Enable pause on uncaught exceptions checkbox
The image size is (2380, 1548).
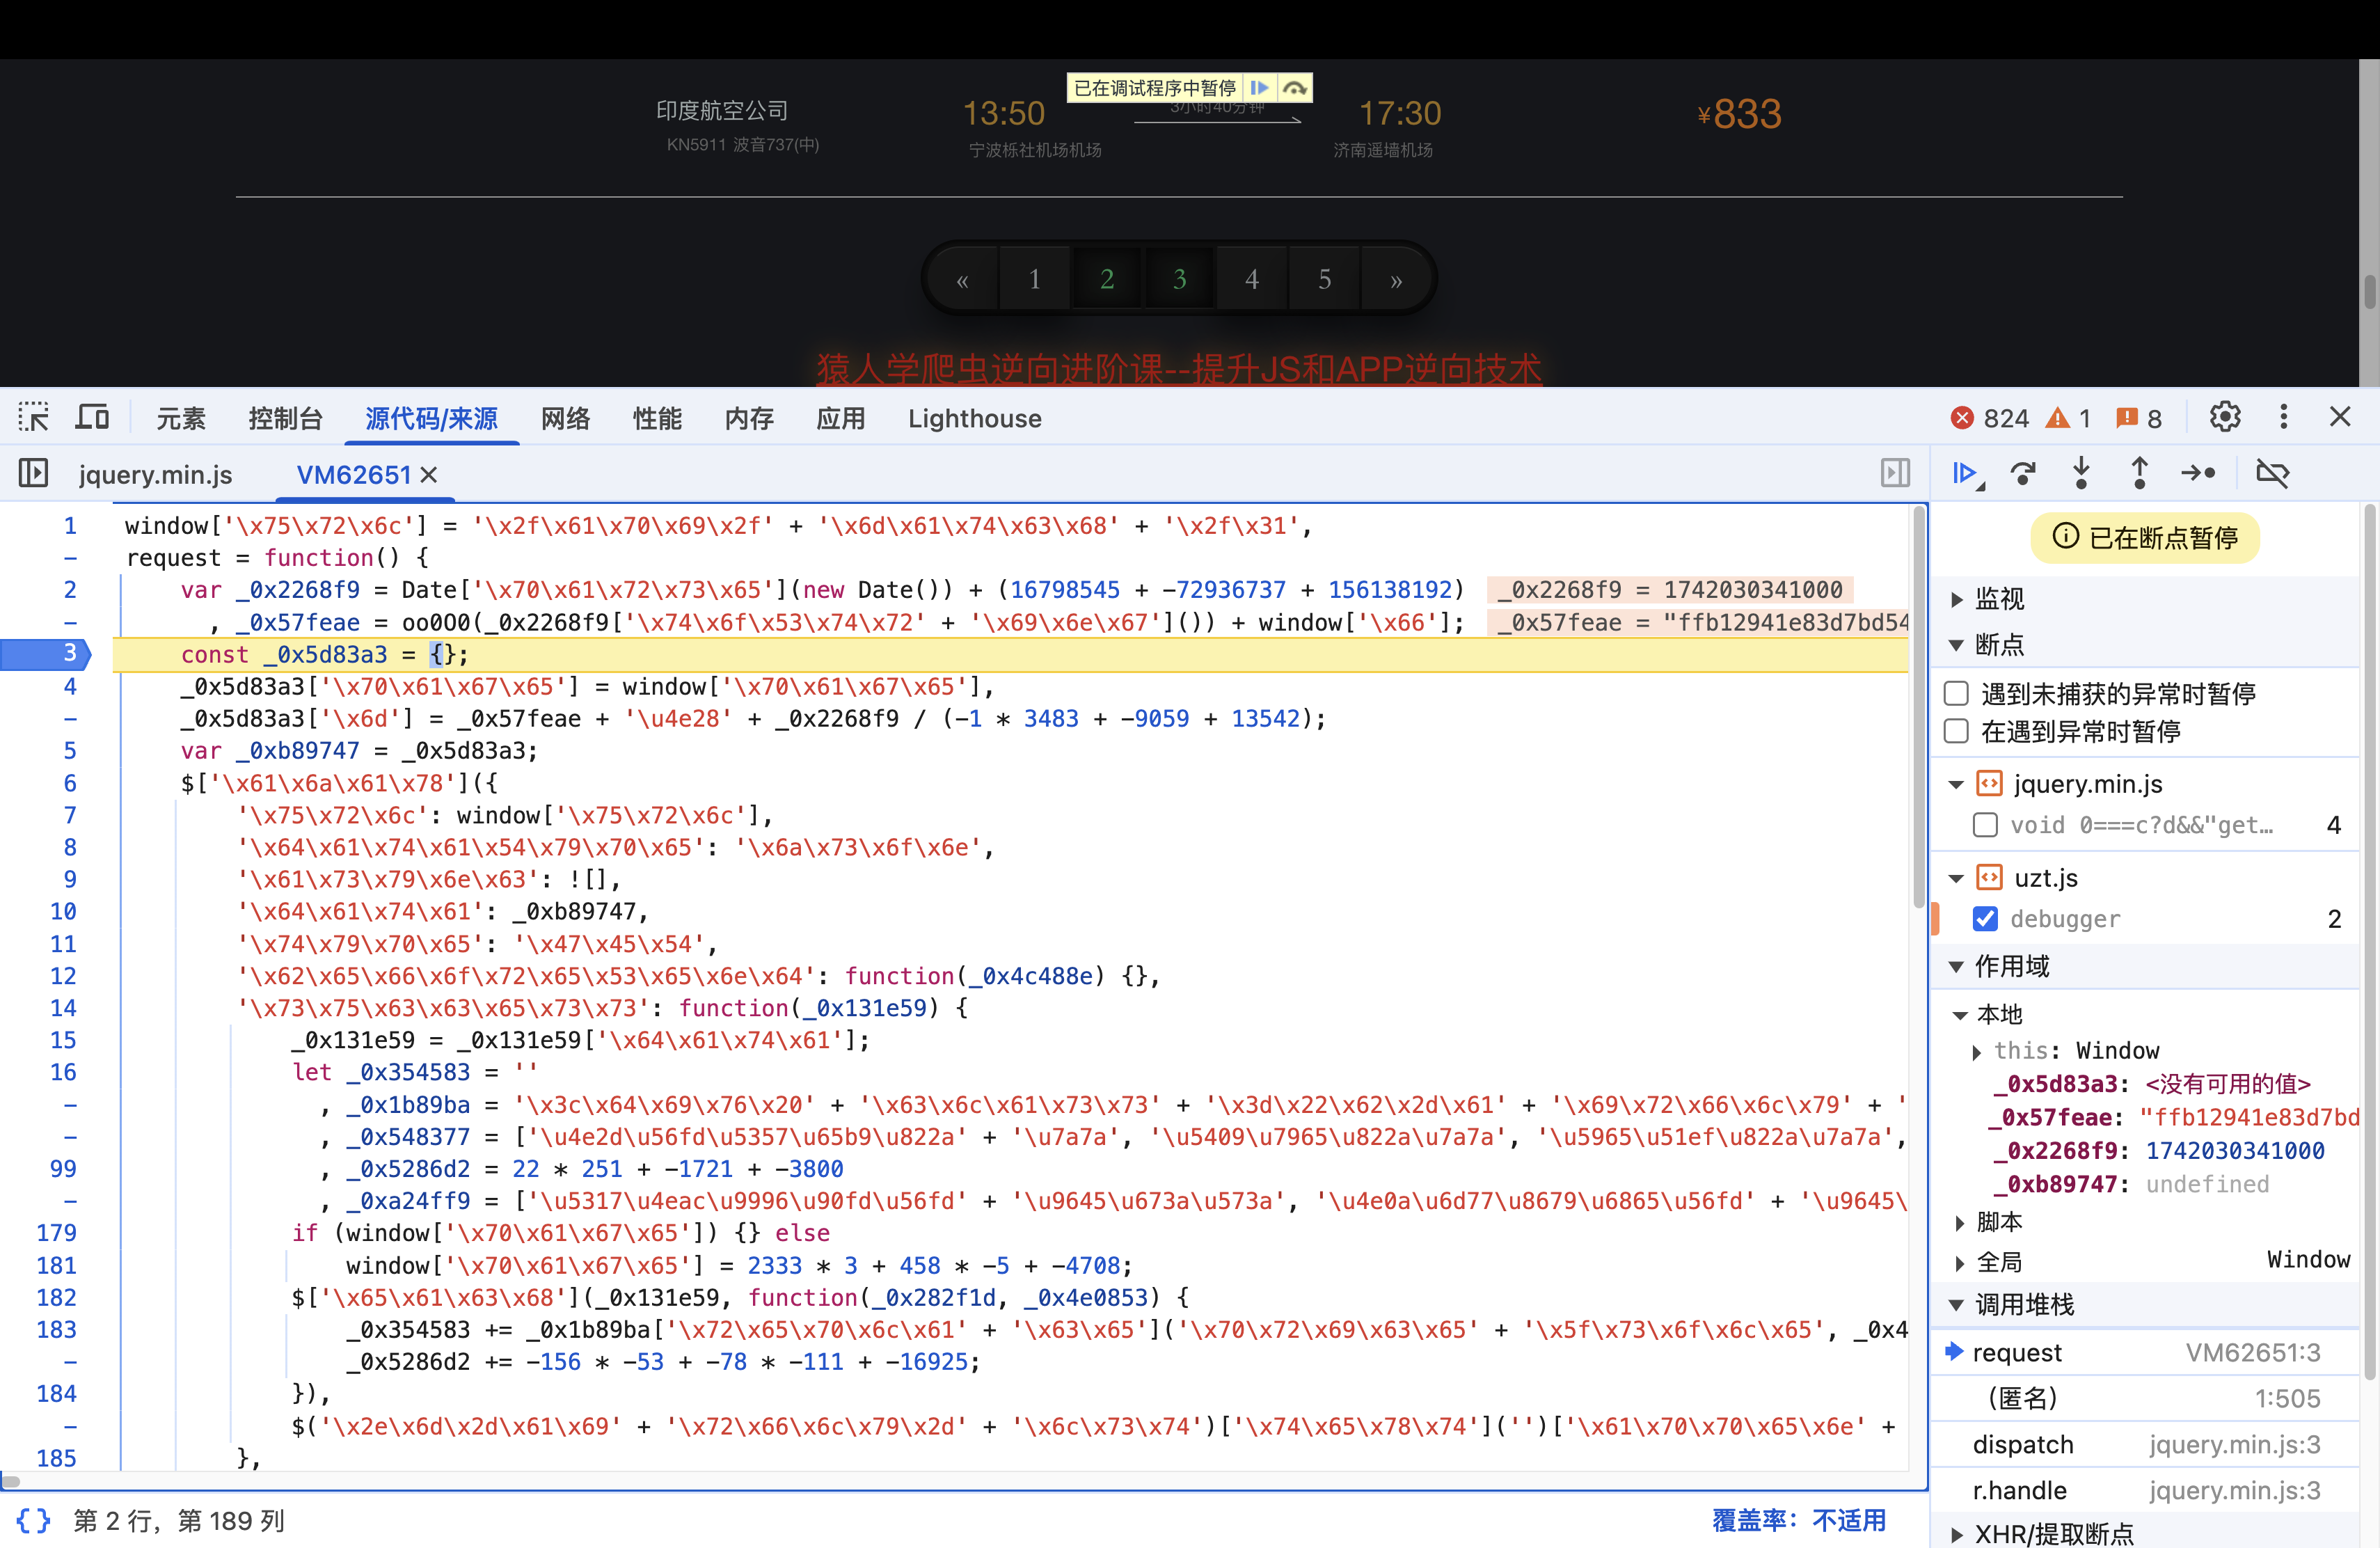pyautogui.click(x=1956, y=693)
